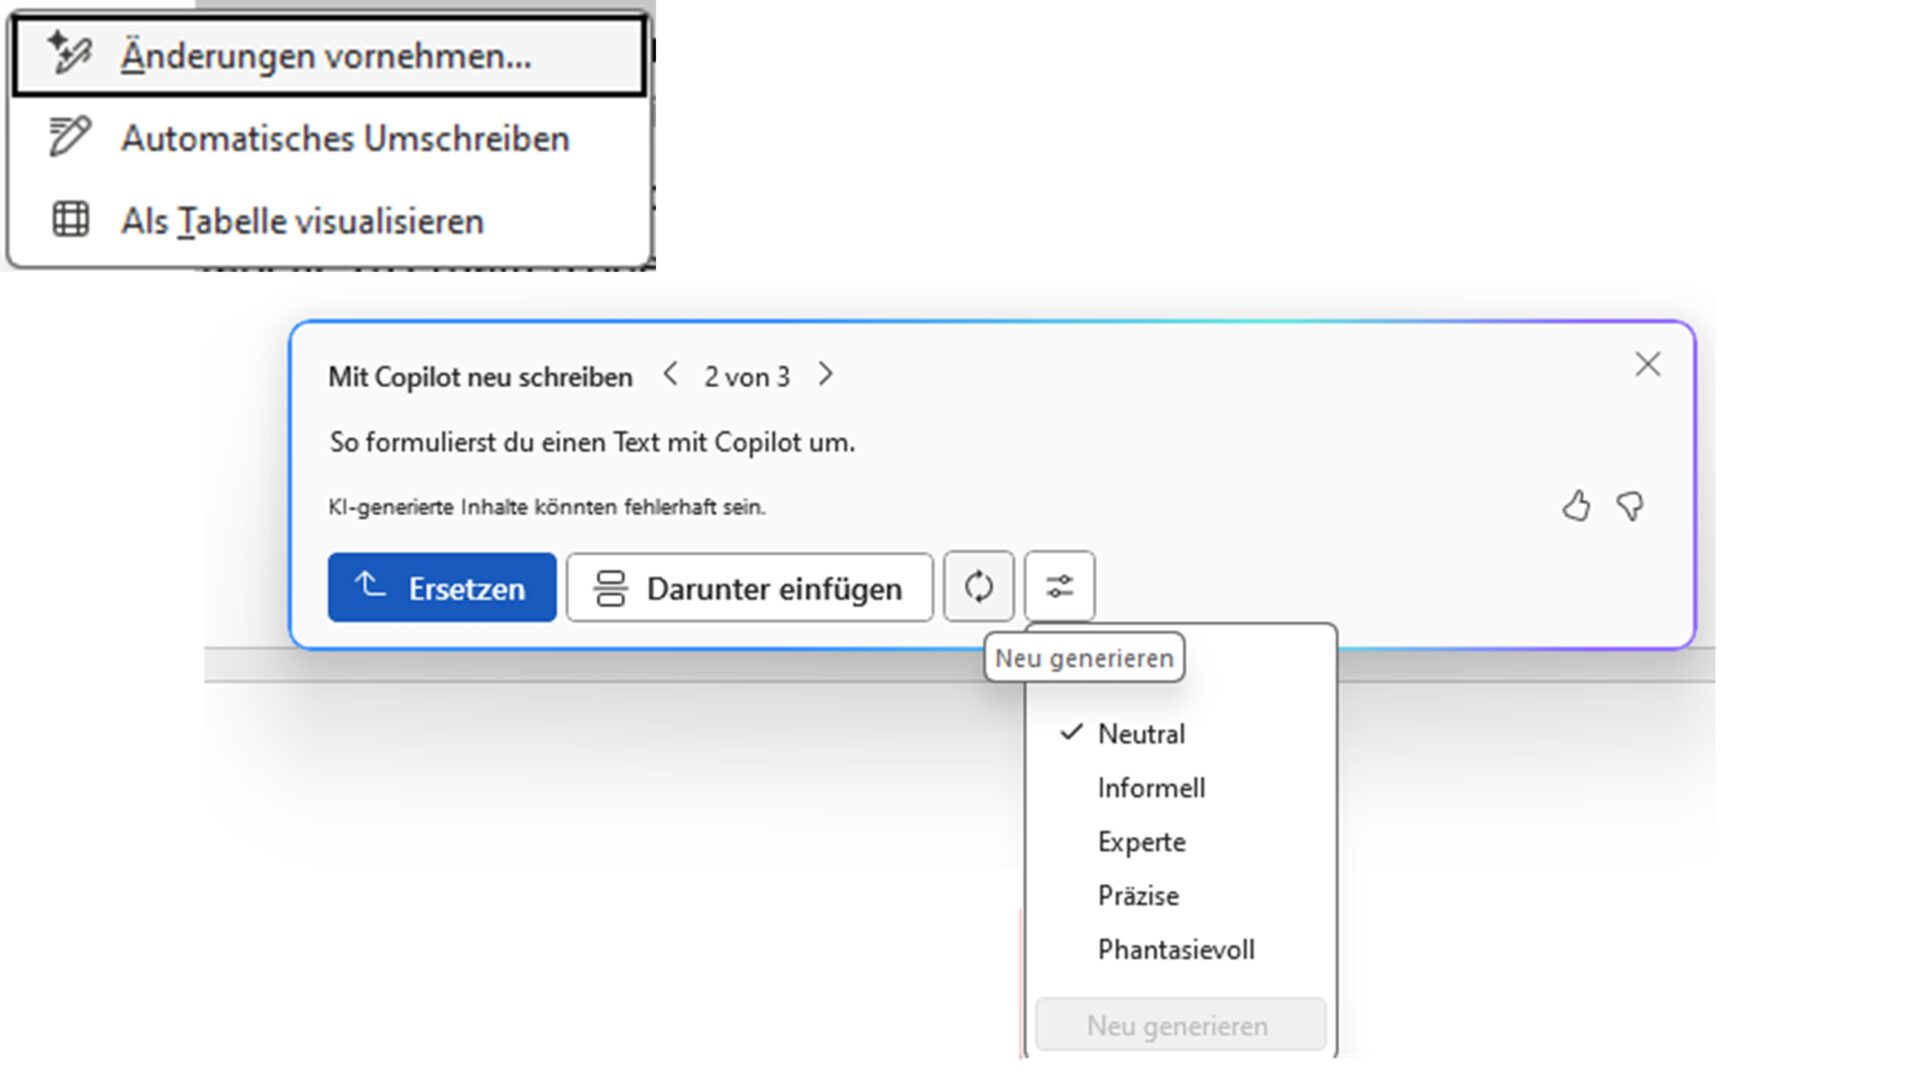Click the blue Ersetzen button
Viewport: 1920px width, 1080px height.
click(x=442, y=588)
